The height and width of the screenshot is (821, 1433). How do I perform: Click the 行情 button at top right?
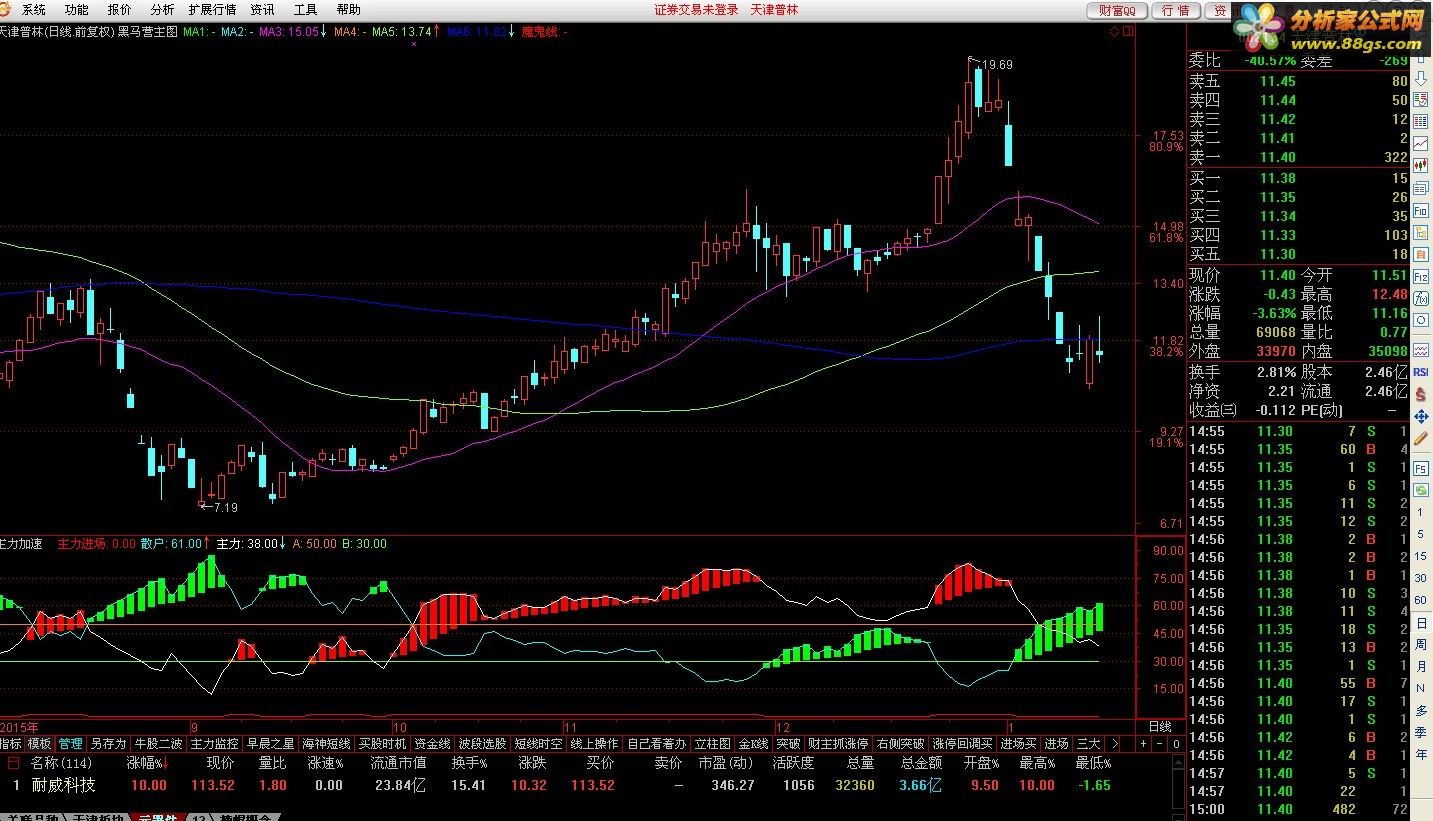[1176, 10]
